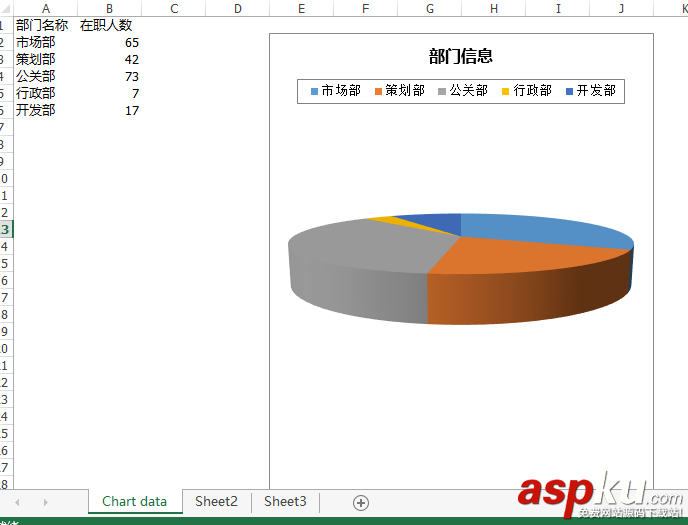Click the 市场部 legend entry
This screenshot has width=688, height=525.
[x=336, y=91]
